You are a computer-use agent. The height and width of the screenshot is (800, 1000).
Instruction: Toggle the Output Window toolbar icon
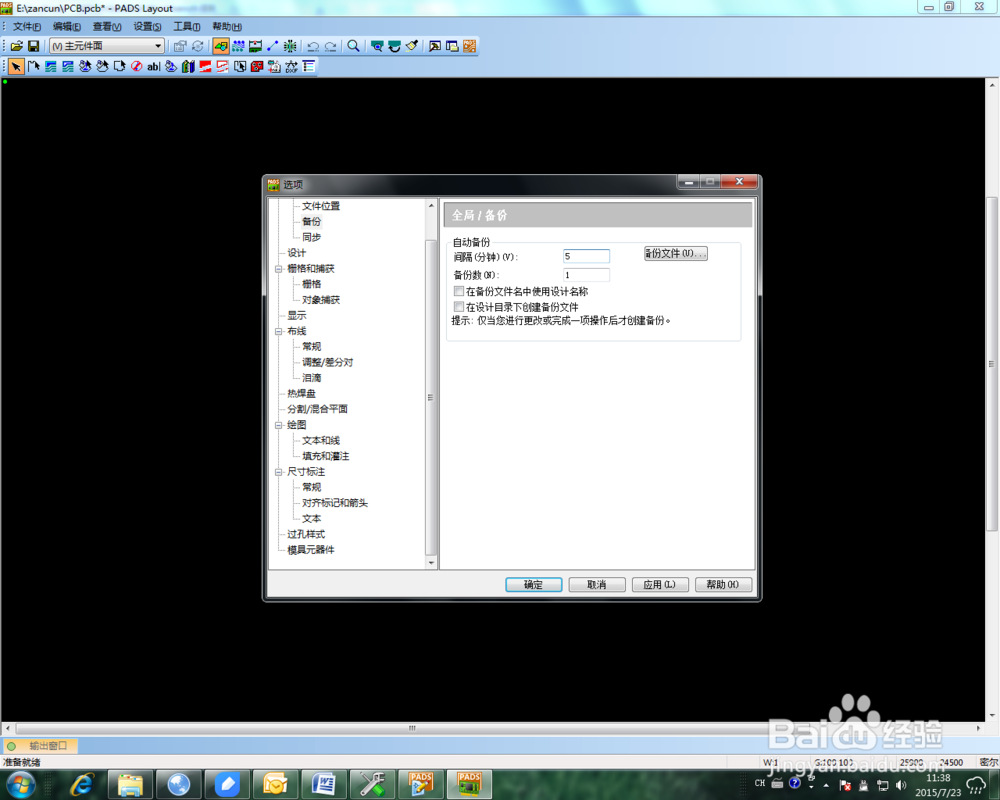[x=435, y=46]
